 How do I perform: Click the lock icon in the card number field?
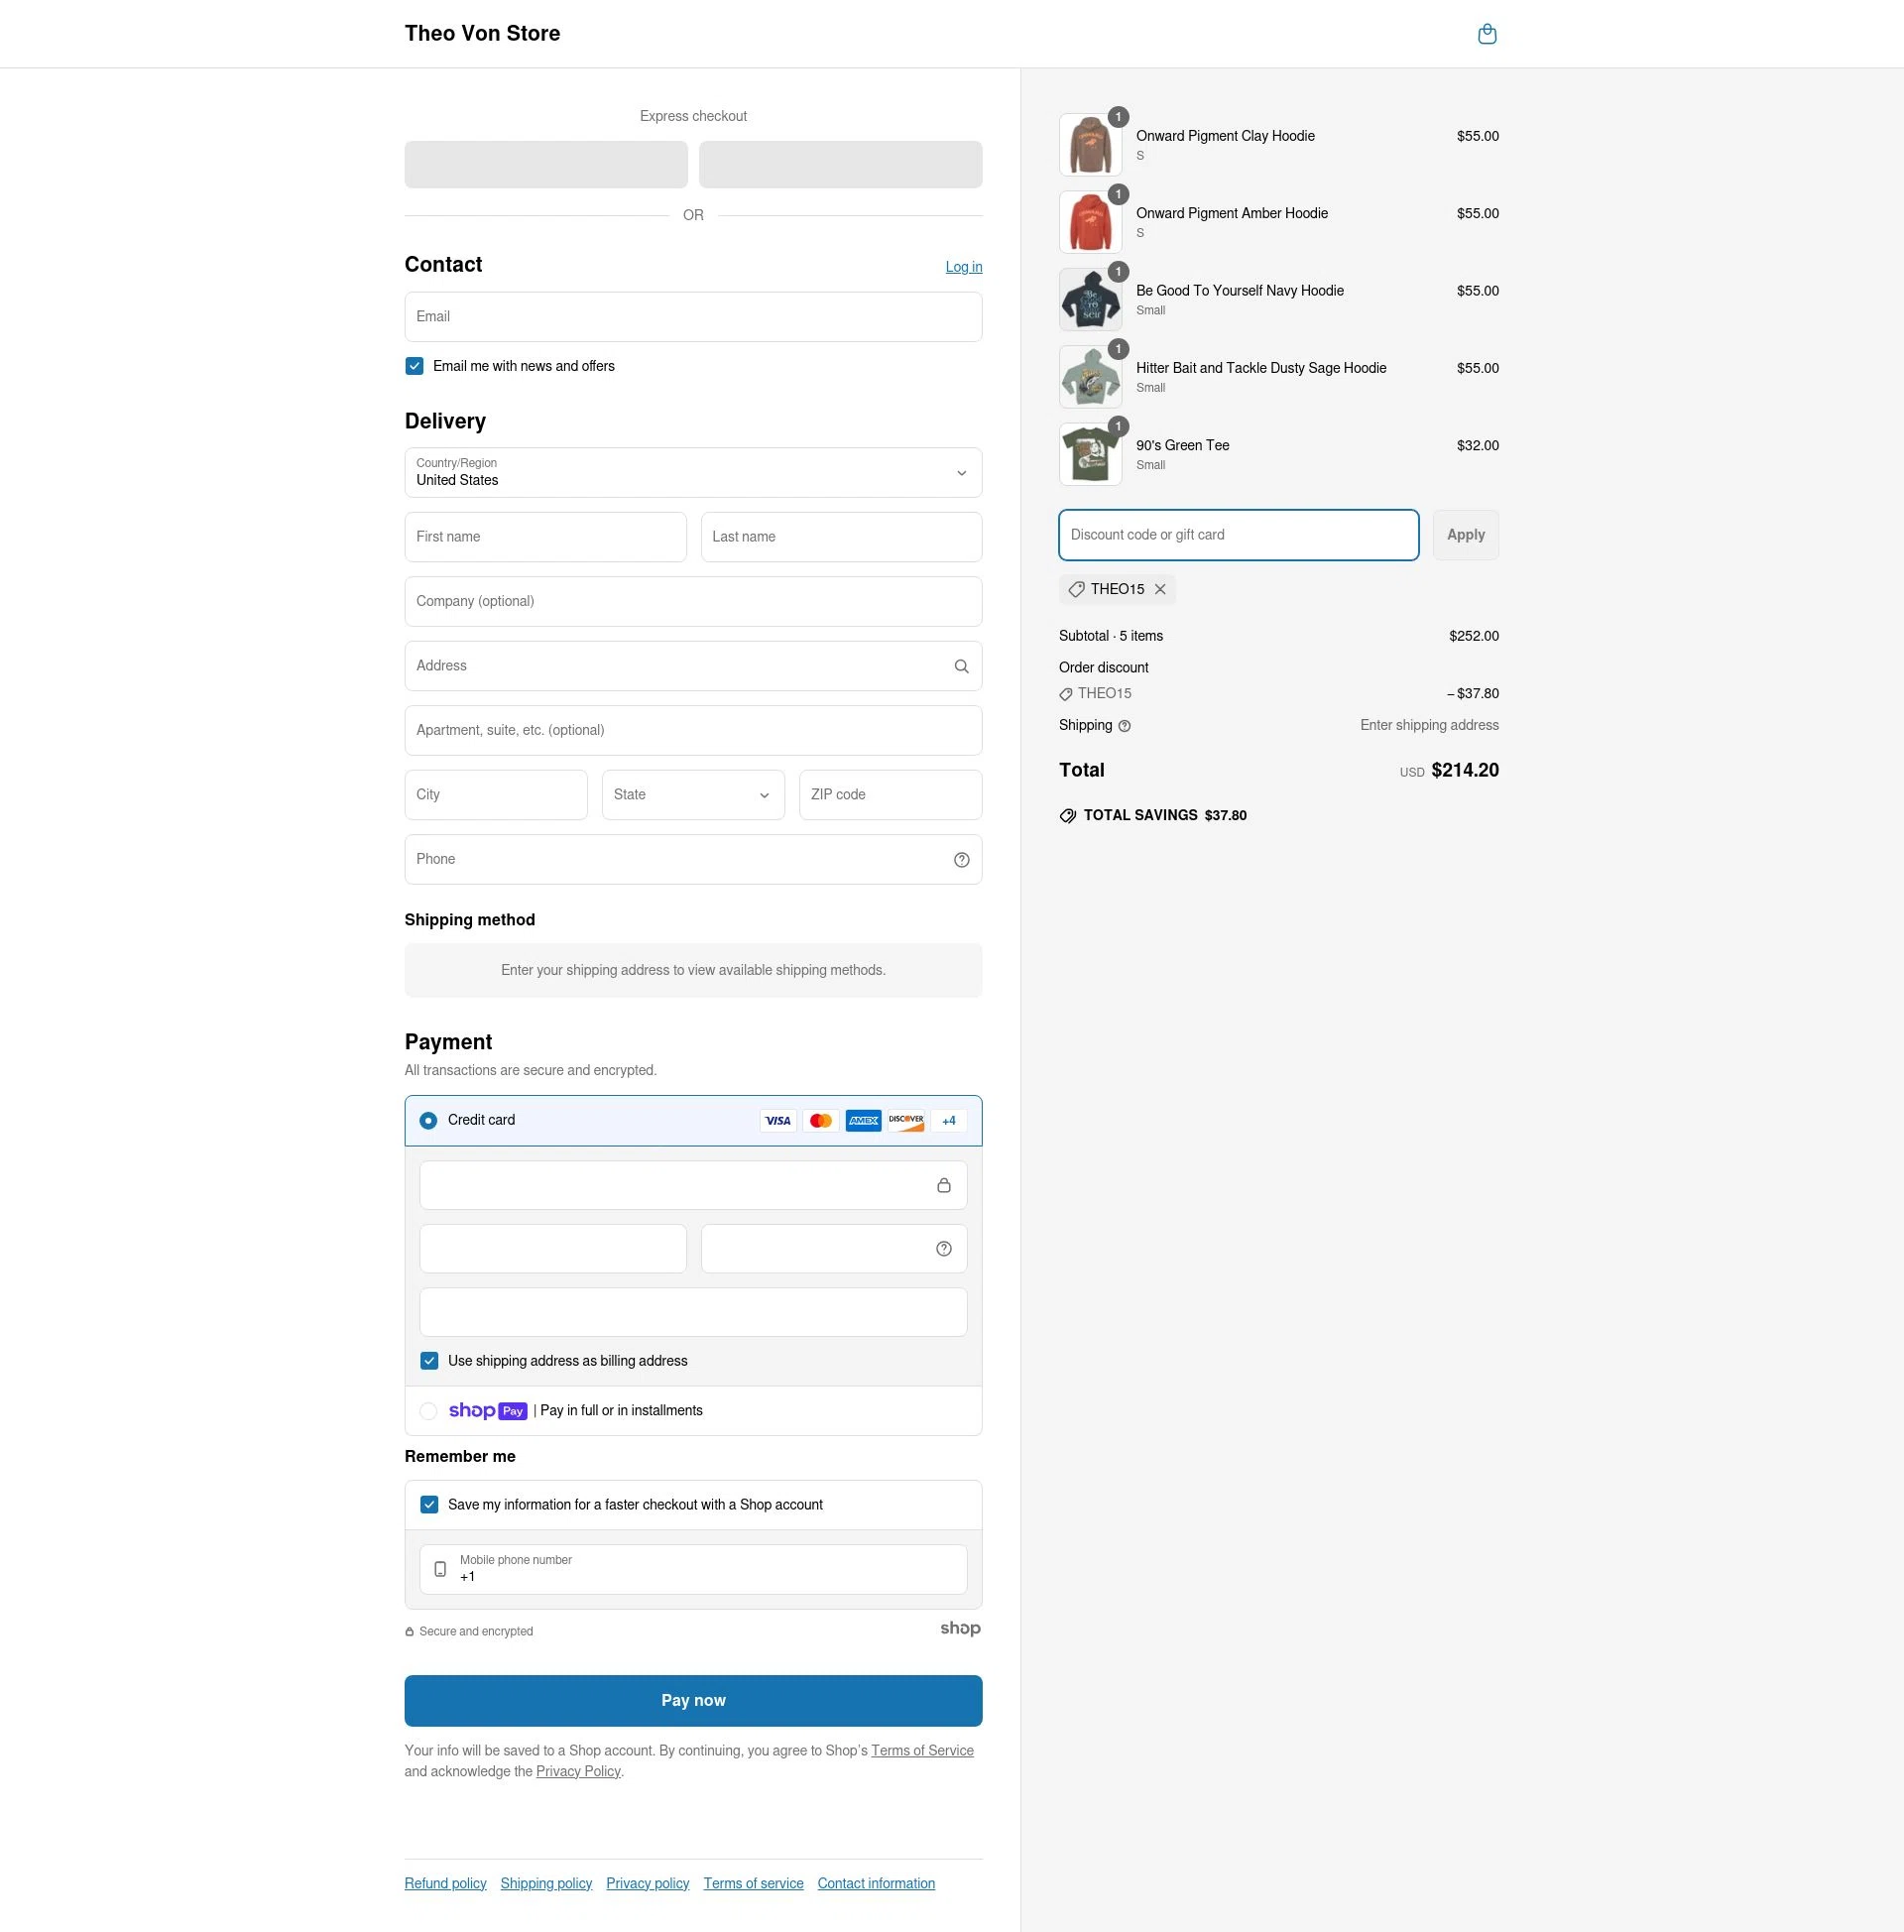pos(944,1185)
